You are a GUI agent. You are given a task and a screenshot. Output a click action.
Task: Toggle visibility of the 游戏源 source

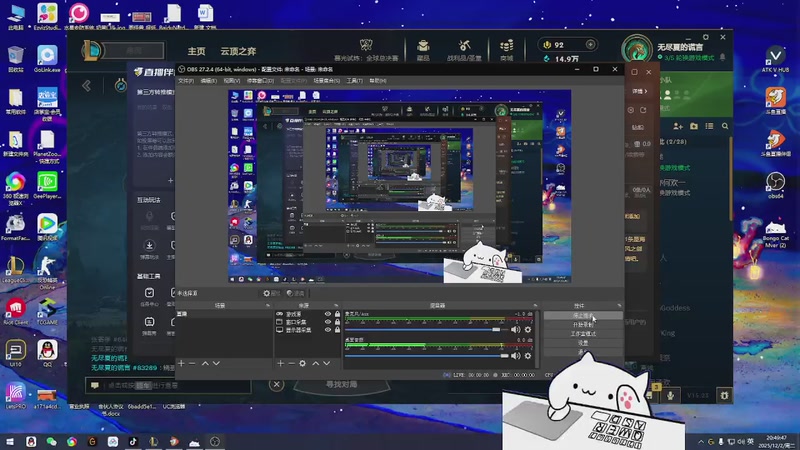328,314
